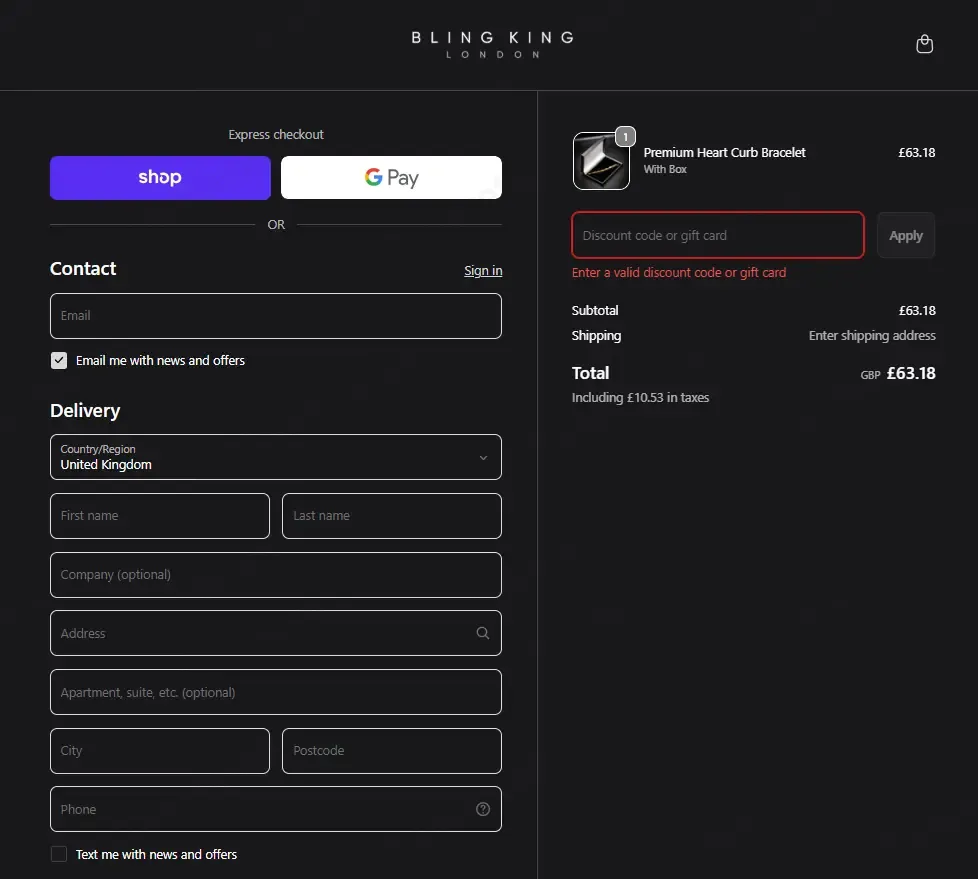The width and height of the screenshot is (978, 879).
Task: Click the quantity badge on product image
Action: (x=625, y=137)
